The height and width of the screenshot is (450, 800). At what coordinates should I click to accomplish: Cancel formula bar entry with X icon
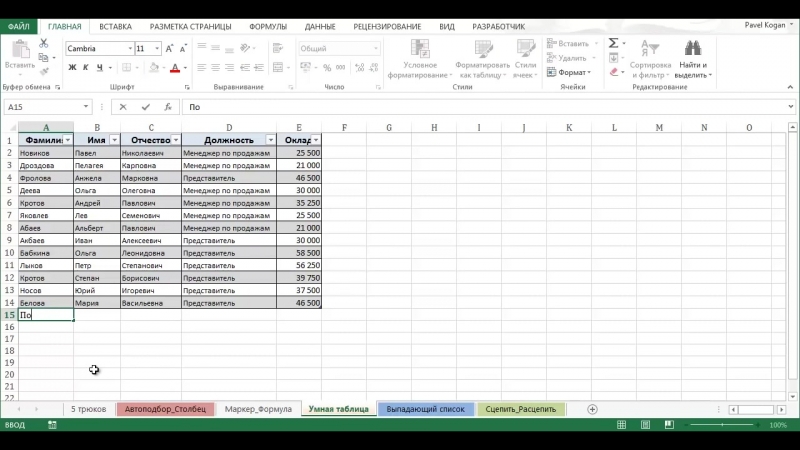(x=123, y=107)
